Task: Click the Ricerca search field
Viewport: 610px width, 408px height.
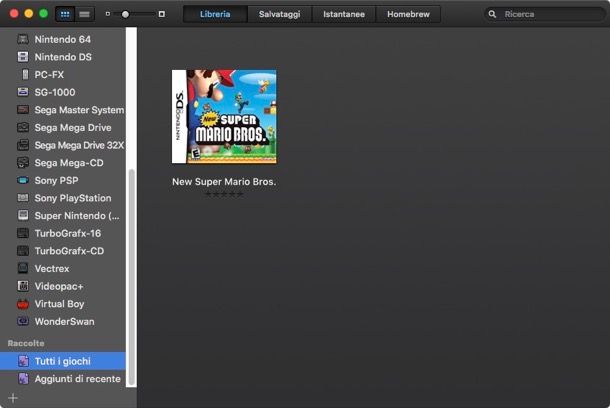Action: 545,14
